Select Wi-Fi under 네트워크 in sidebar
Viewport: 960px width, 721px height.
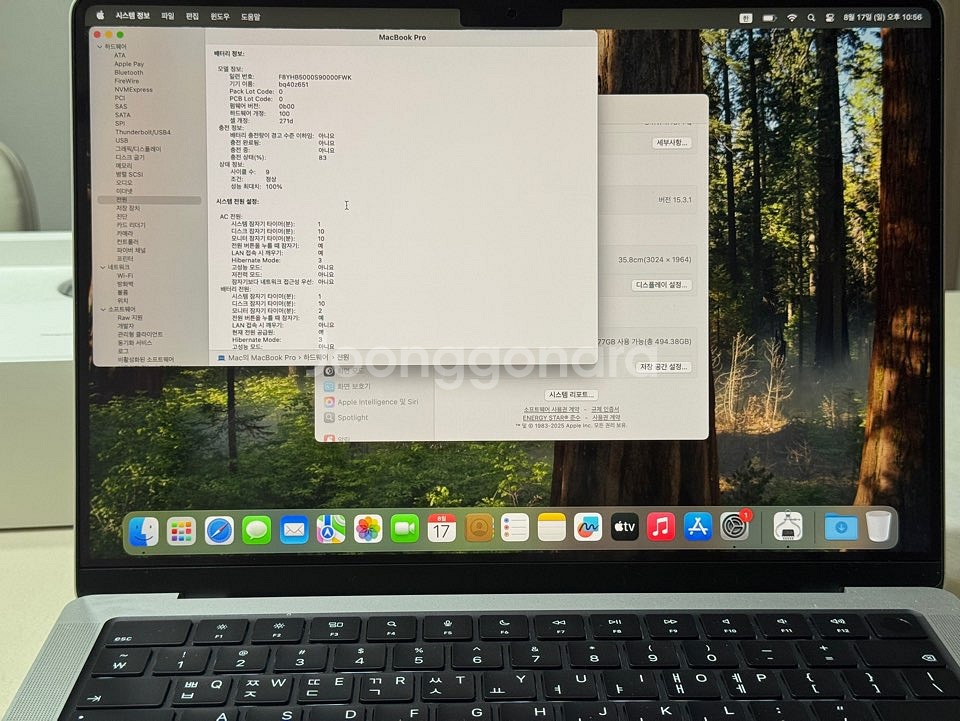tap(125, 276)
